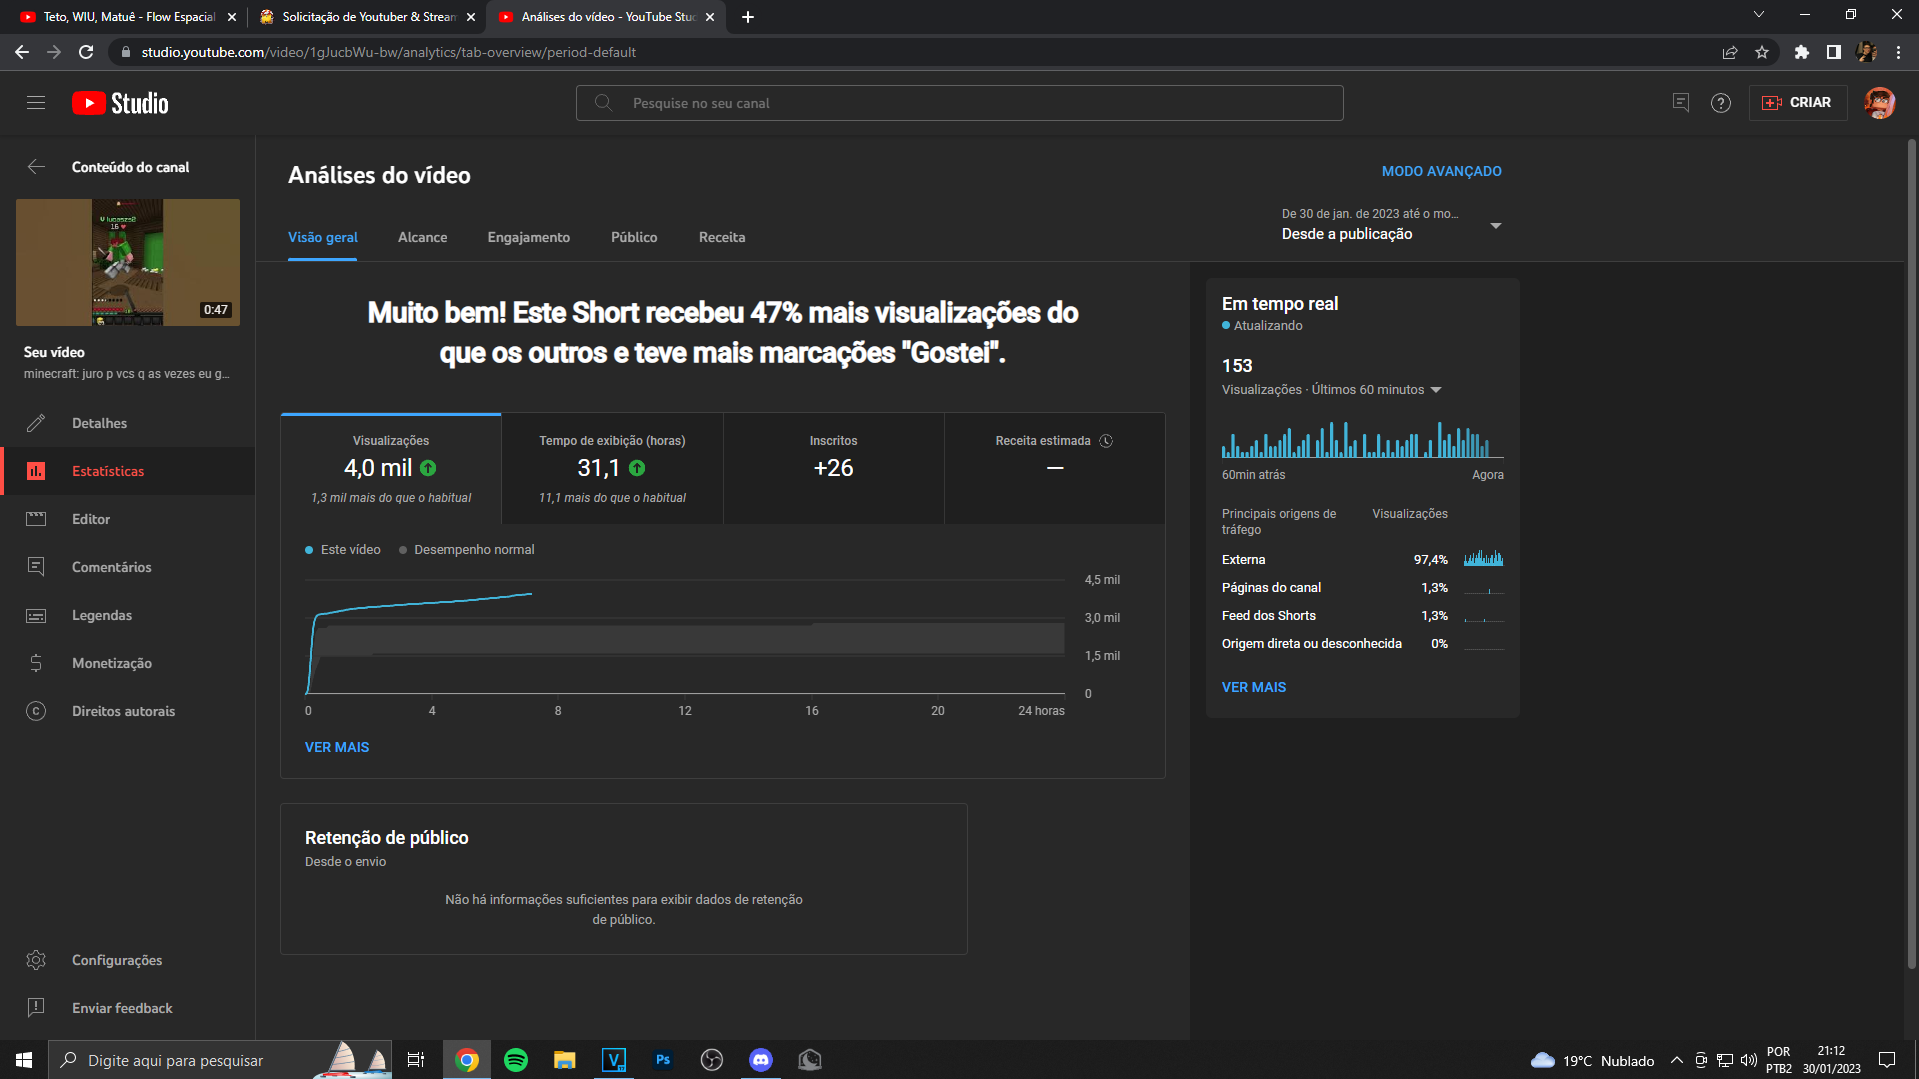
Task: Open Monetização dollar icon
Action: pyautogui.click(x=36, y=663)
